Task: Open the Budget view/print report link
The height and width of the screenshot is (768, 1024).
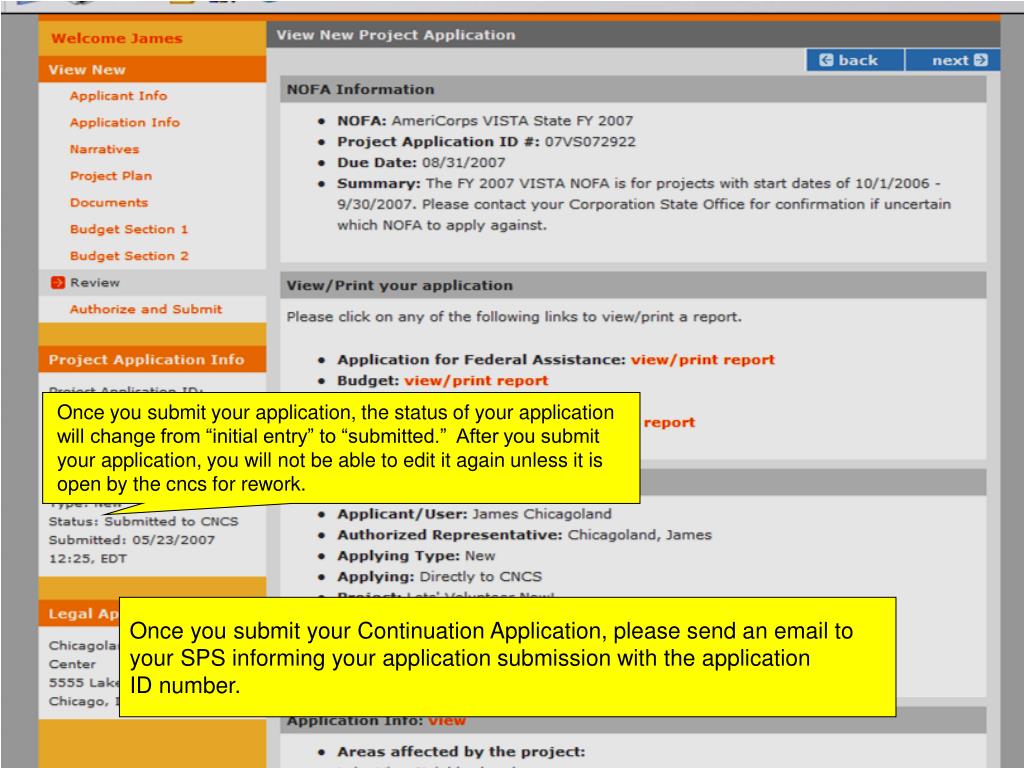Action: (x=476, y=381)
